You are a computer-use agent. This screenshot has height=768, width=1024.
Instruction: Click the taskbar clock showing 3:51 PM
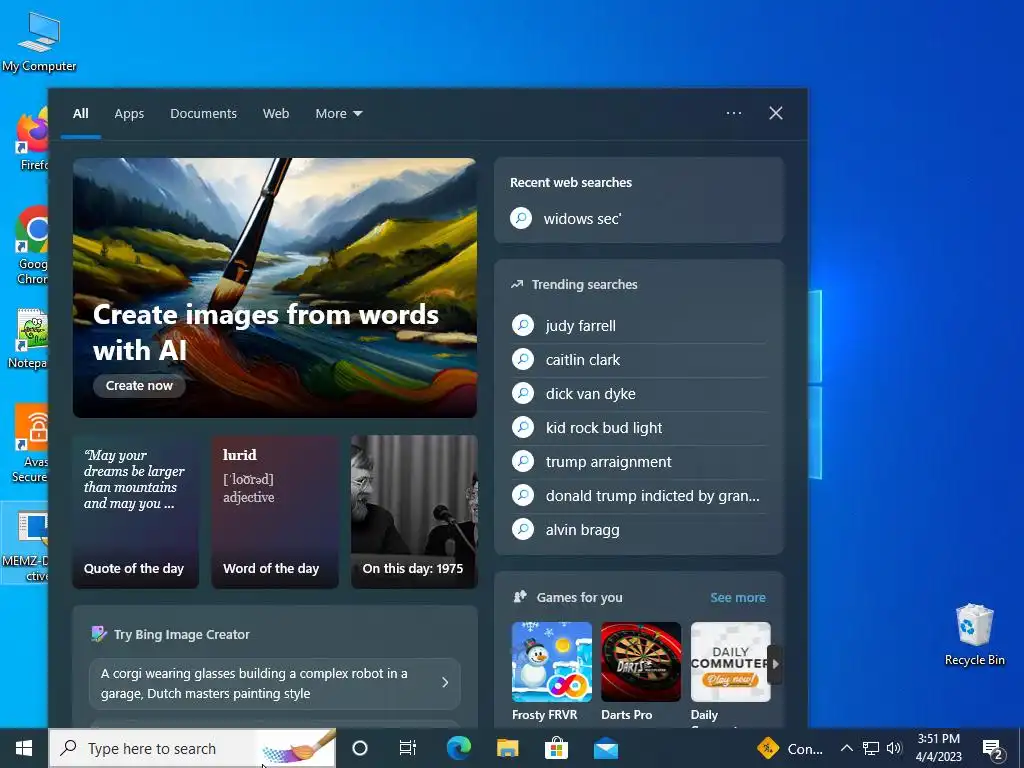[938, 748]
